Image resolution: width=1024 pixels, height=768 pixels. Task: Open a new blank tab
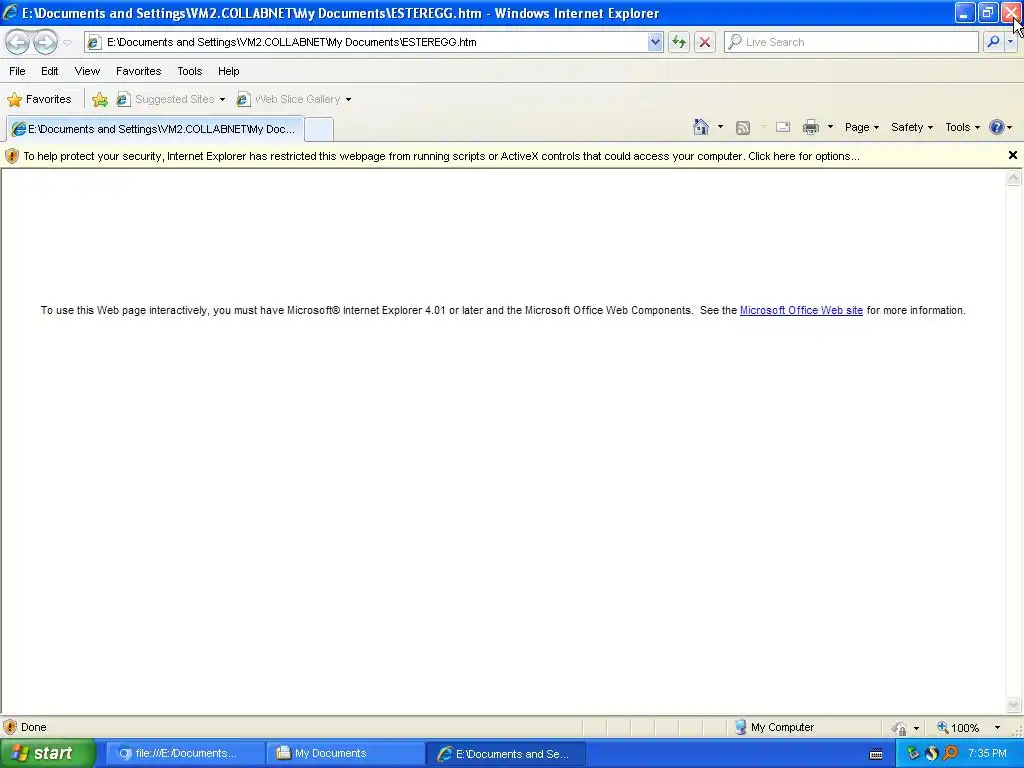click(x=319, y=129)
